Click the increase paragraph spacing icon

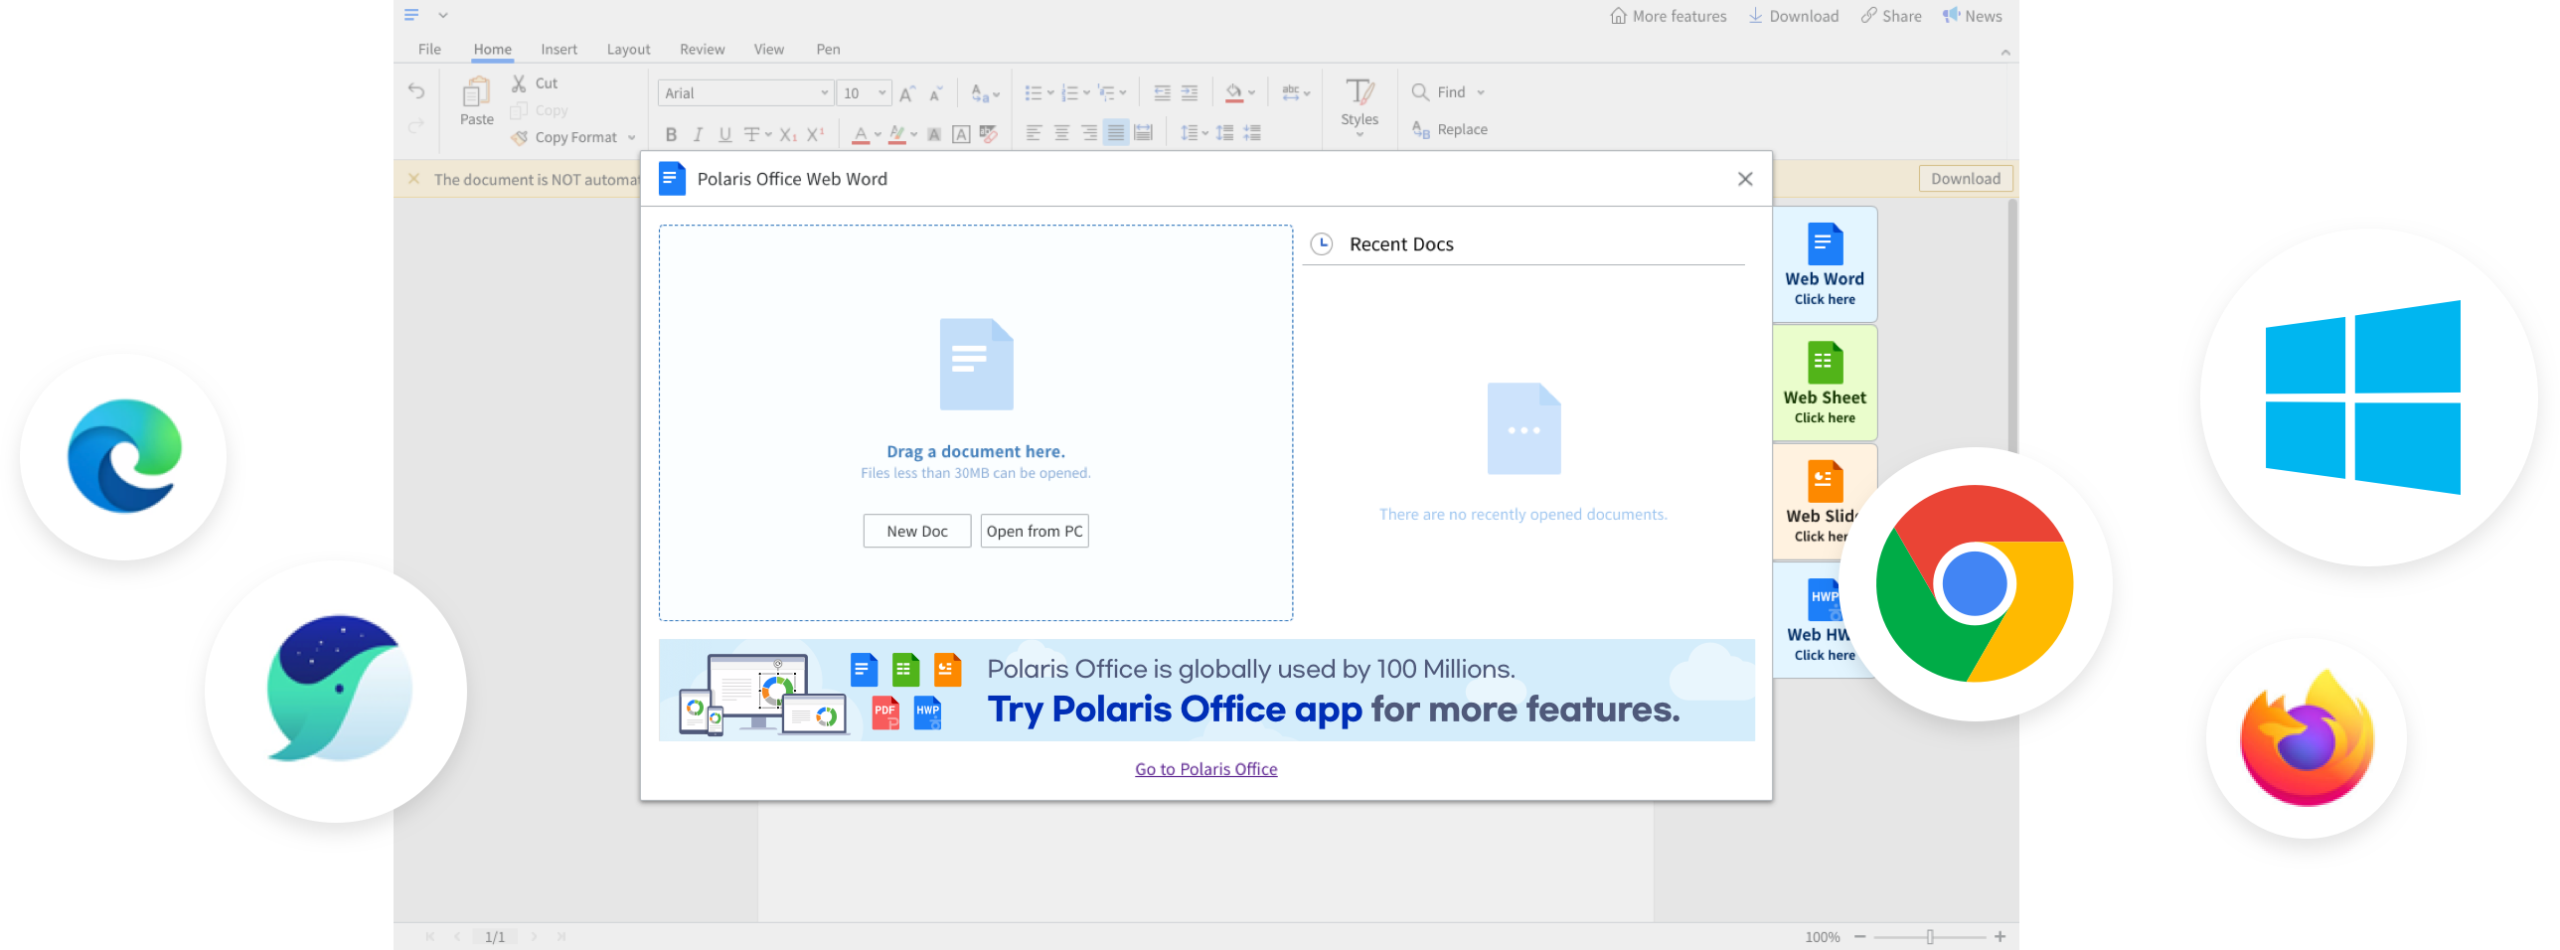coord(1225,133)
